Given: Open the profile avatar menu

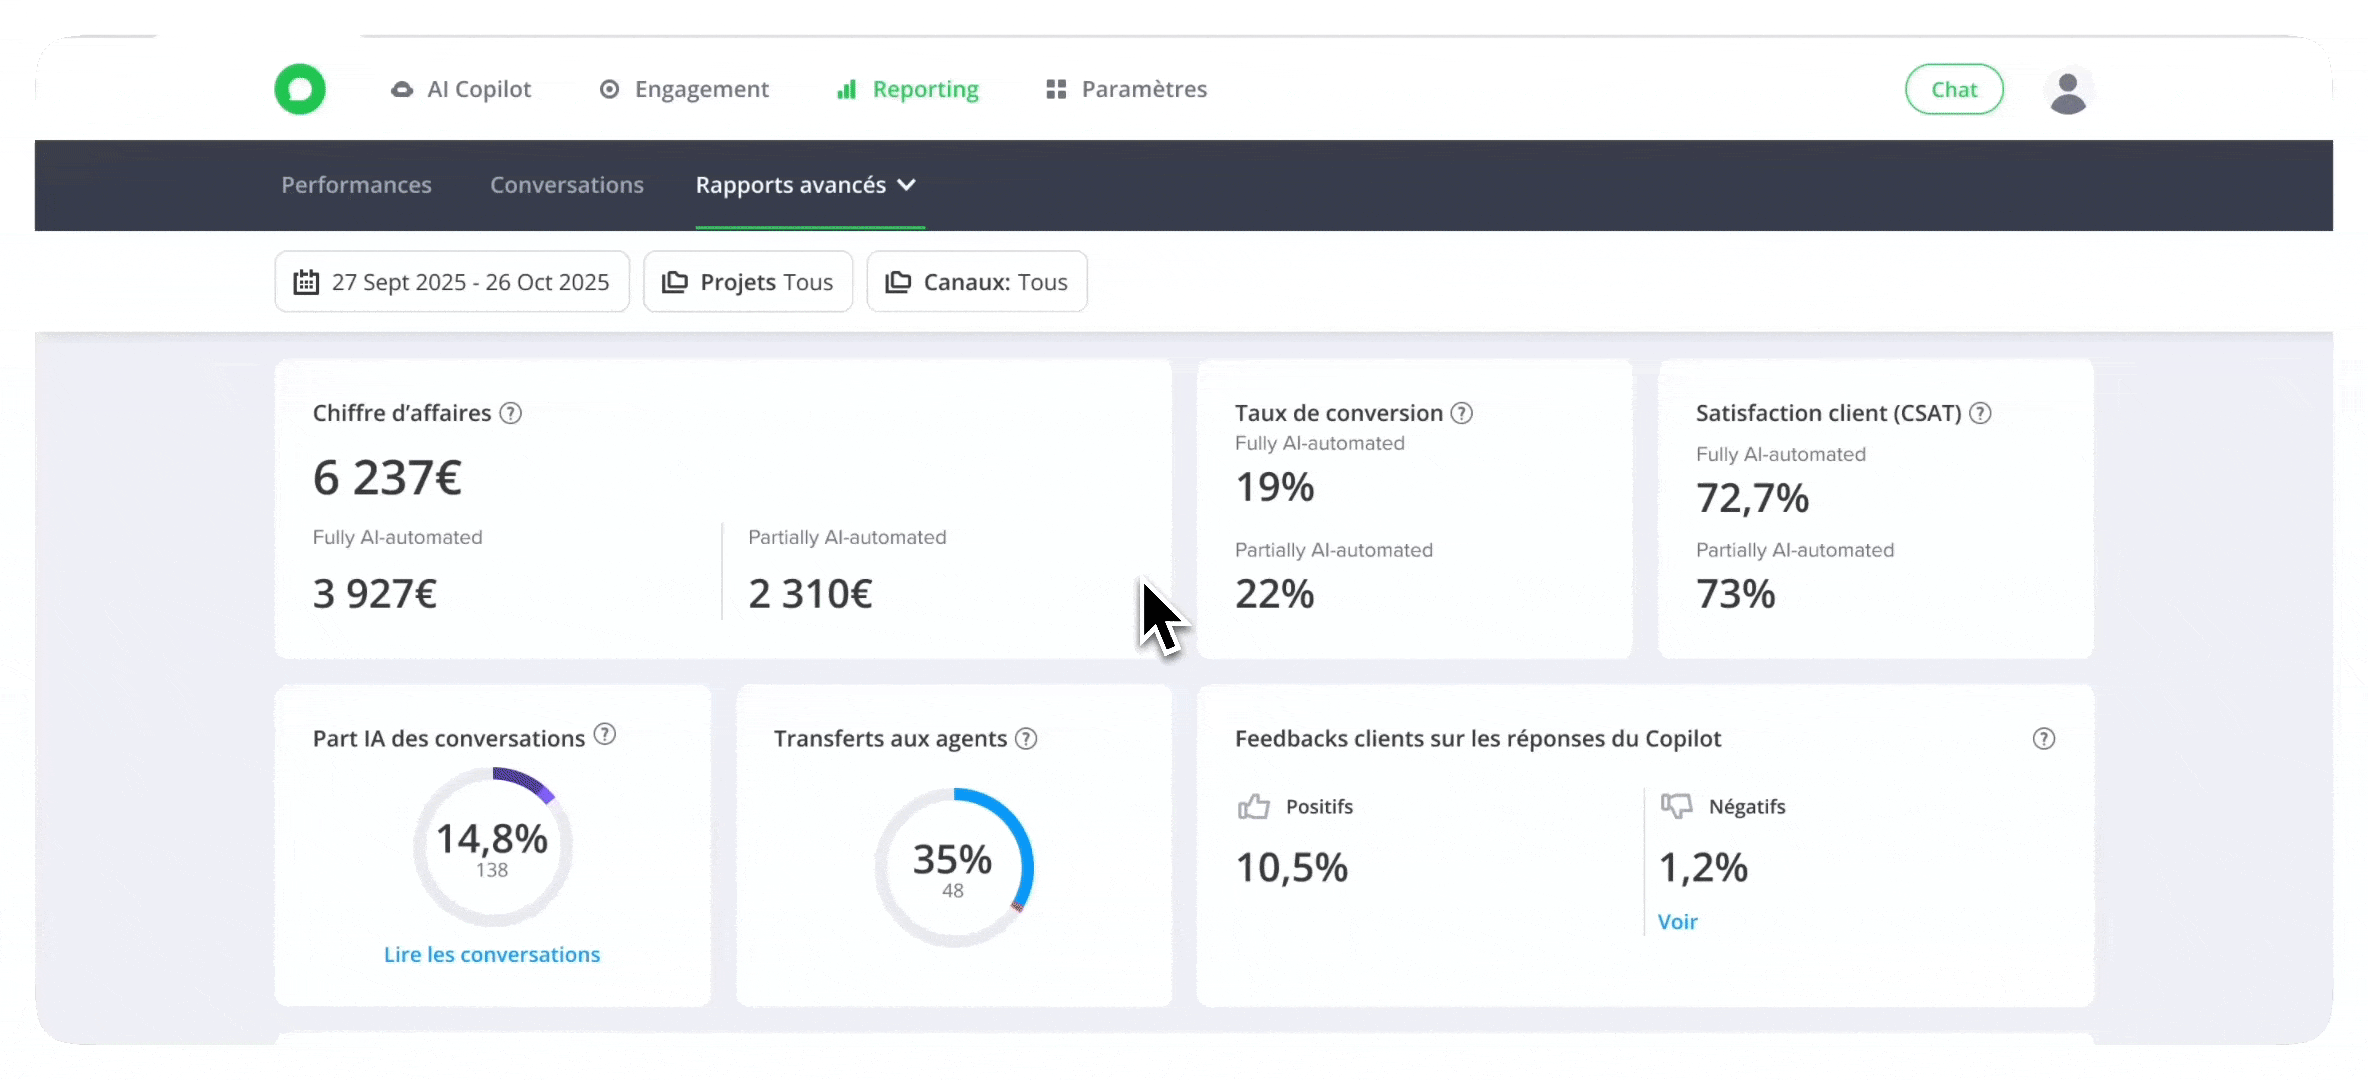Looking at the screenshot, I should (x=2068, y=92).
